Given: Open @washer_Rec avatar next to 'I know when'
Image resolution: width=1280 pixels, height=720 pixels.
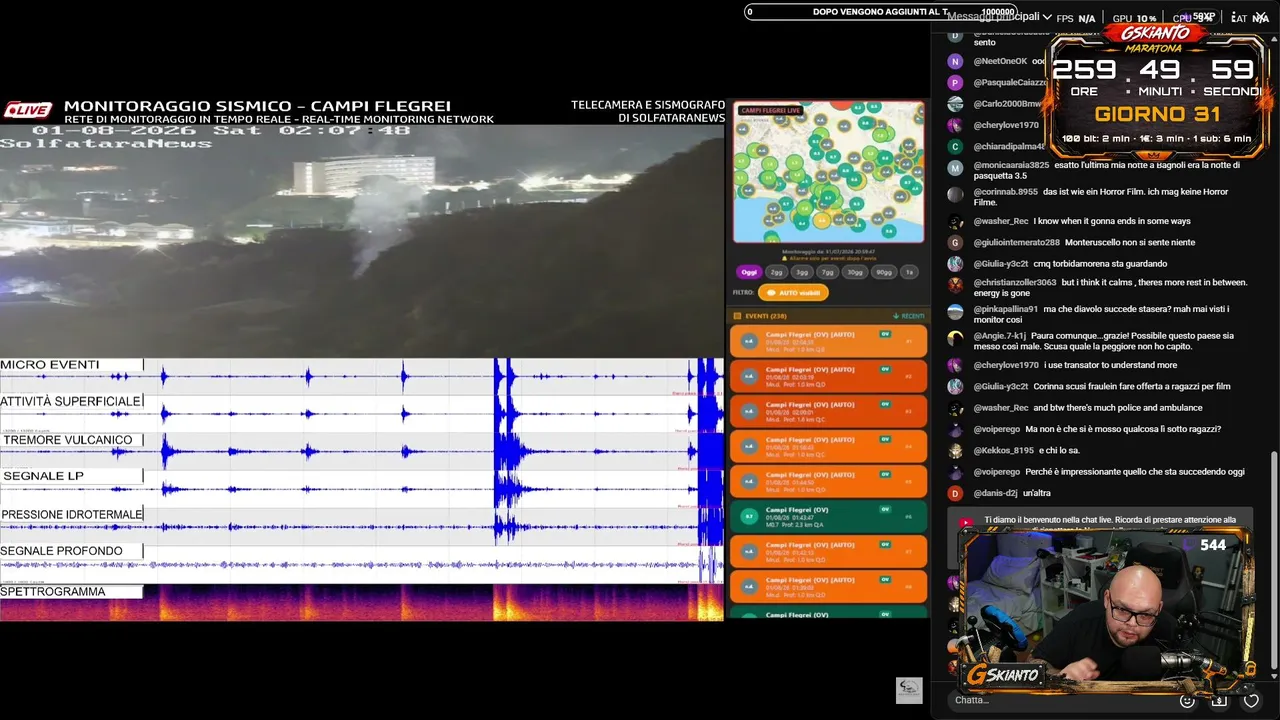Looking at the screenshot, I should [955, 221].
